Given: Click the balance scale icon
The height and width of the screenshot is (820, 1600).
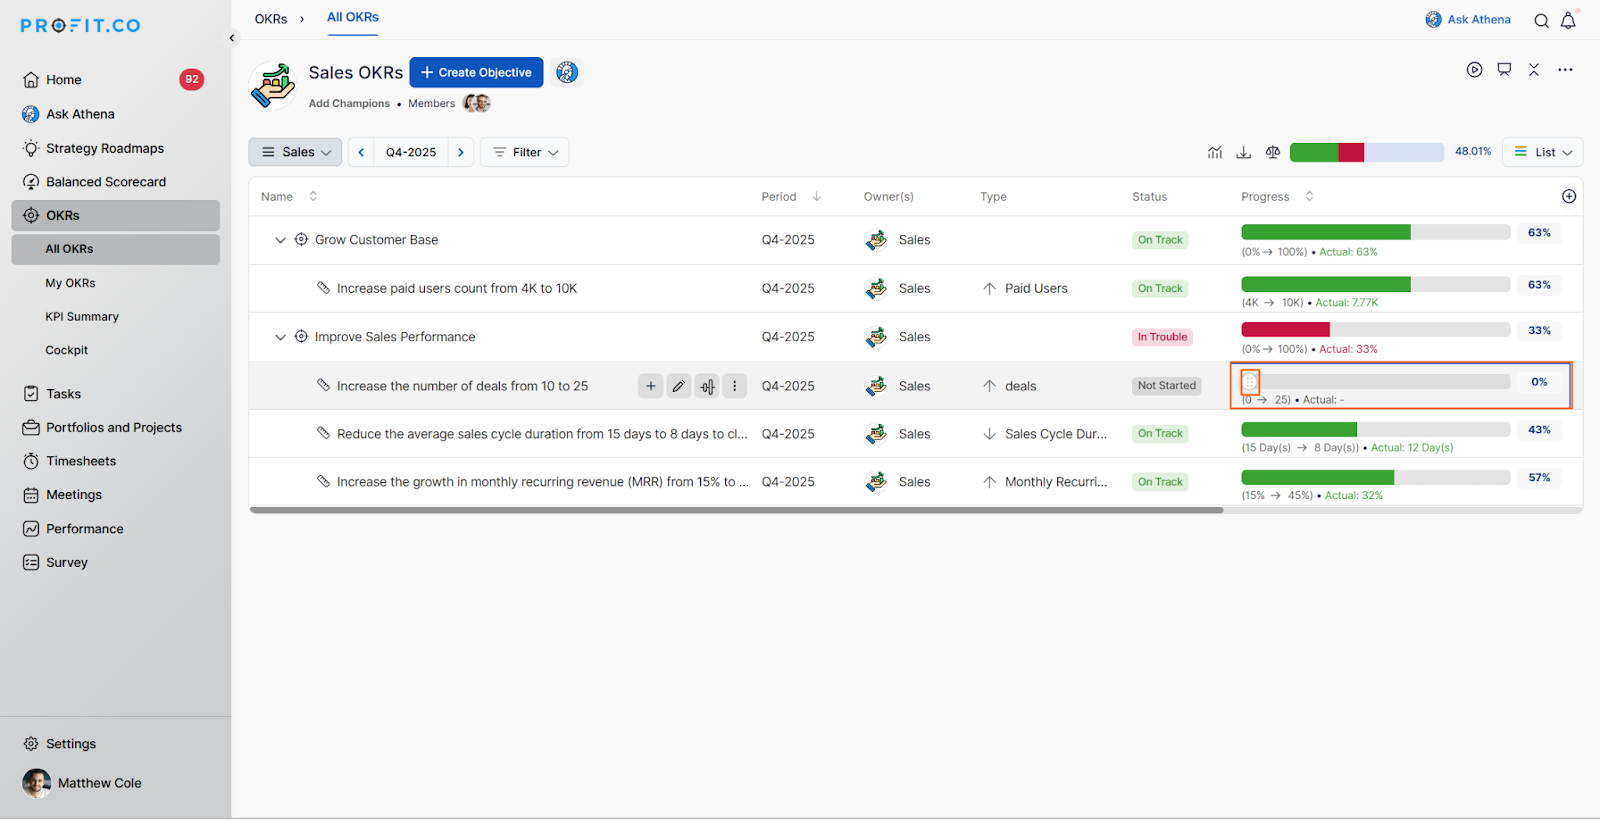Looking at the screenshot, I should 1272,152.
